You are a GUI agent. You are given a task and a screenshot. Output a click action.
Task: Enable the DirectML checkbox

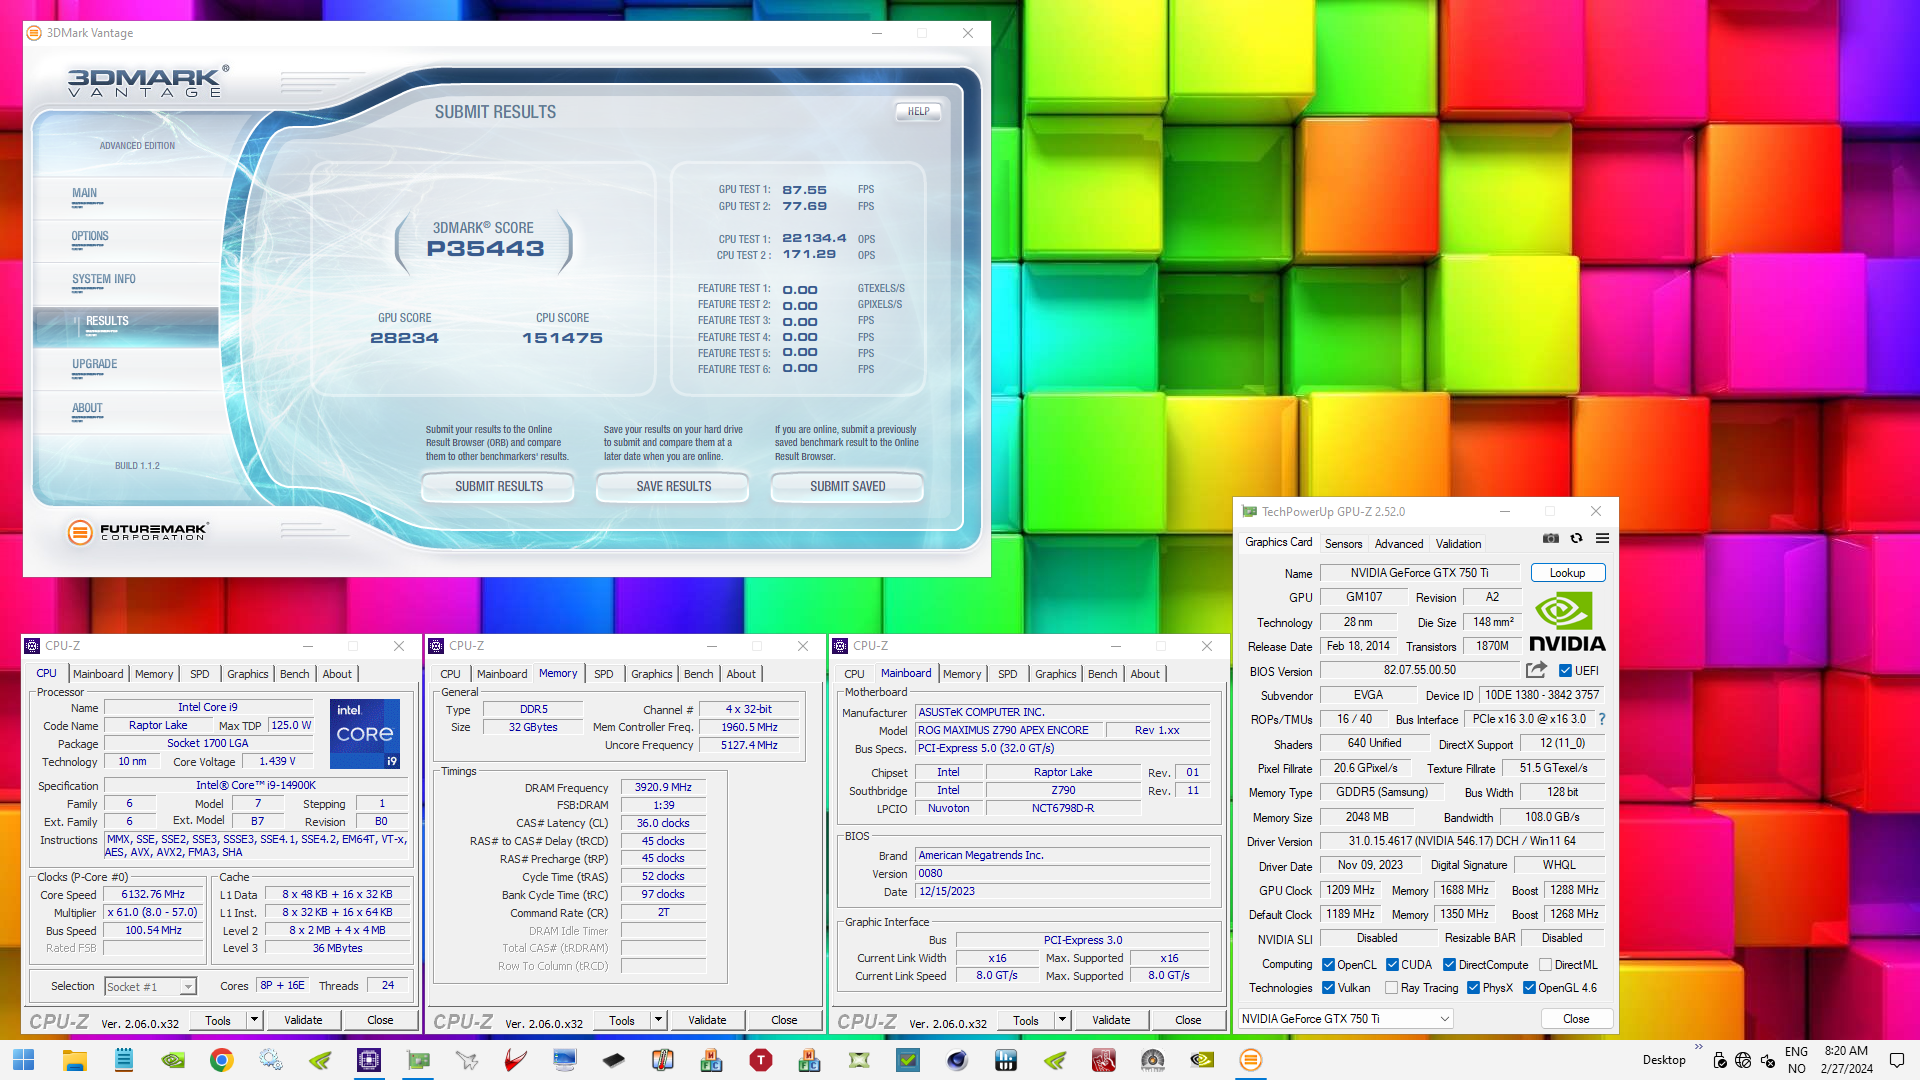[x=1545, y=965]
